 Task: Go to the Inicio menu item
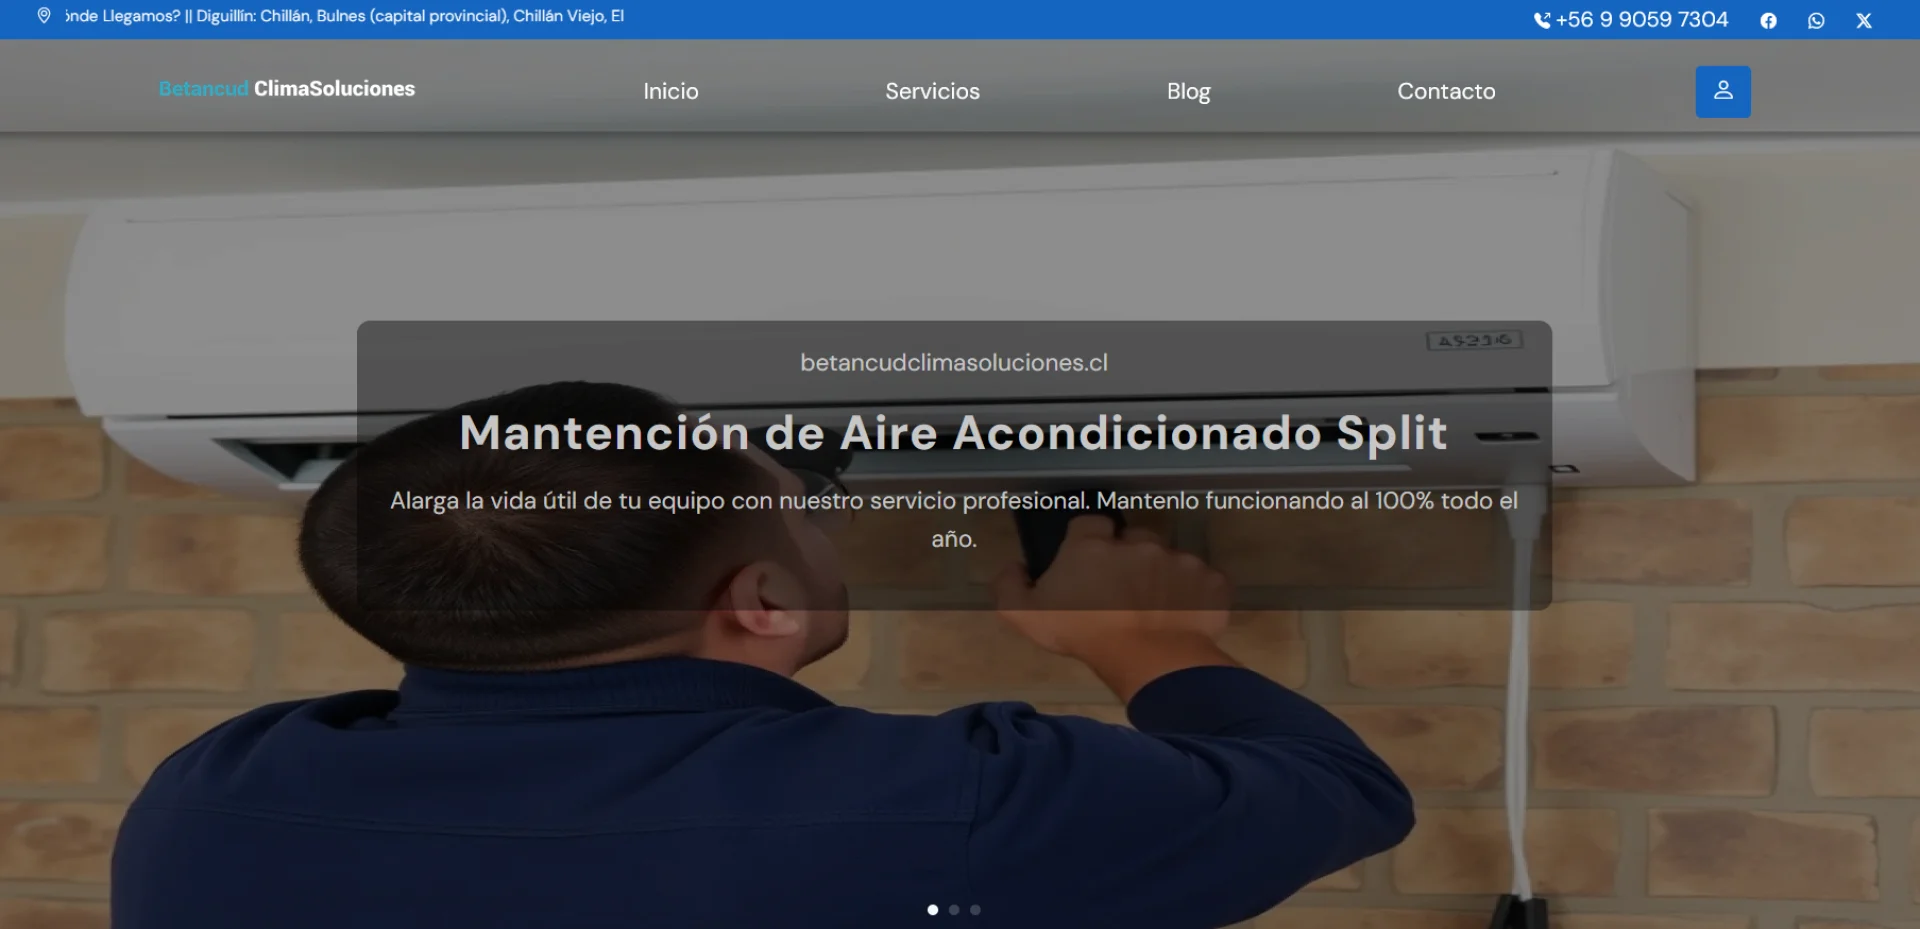[x=670, y=92]
